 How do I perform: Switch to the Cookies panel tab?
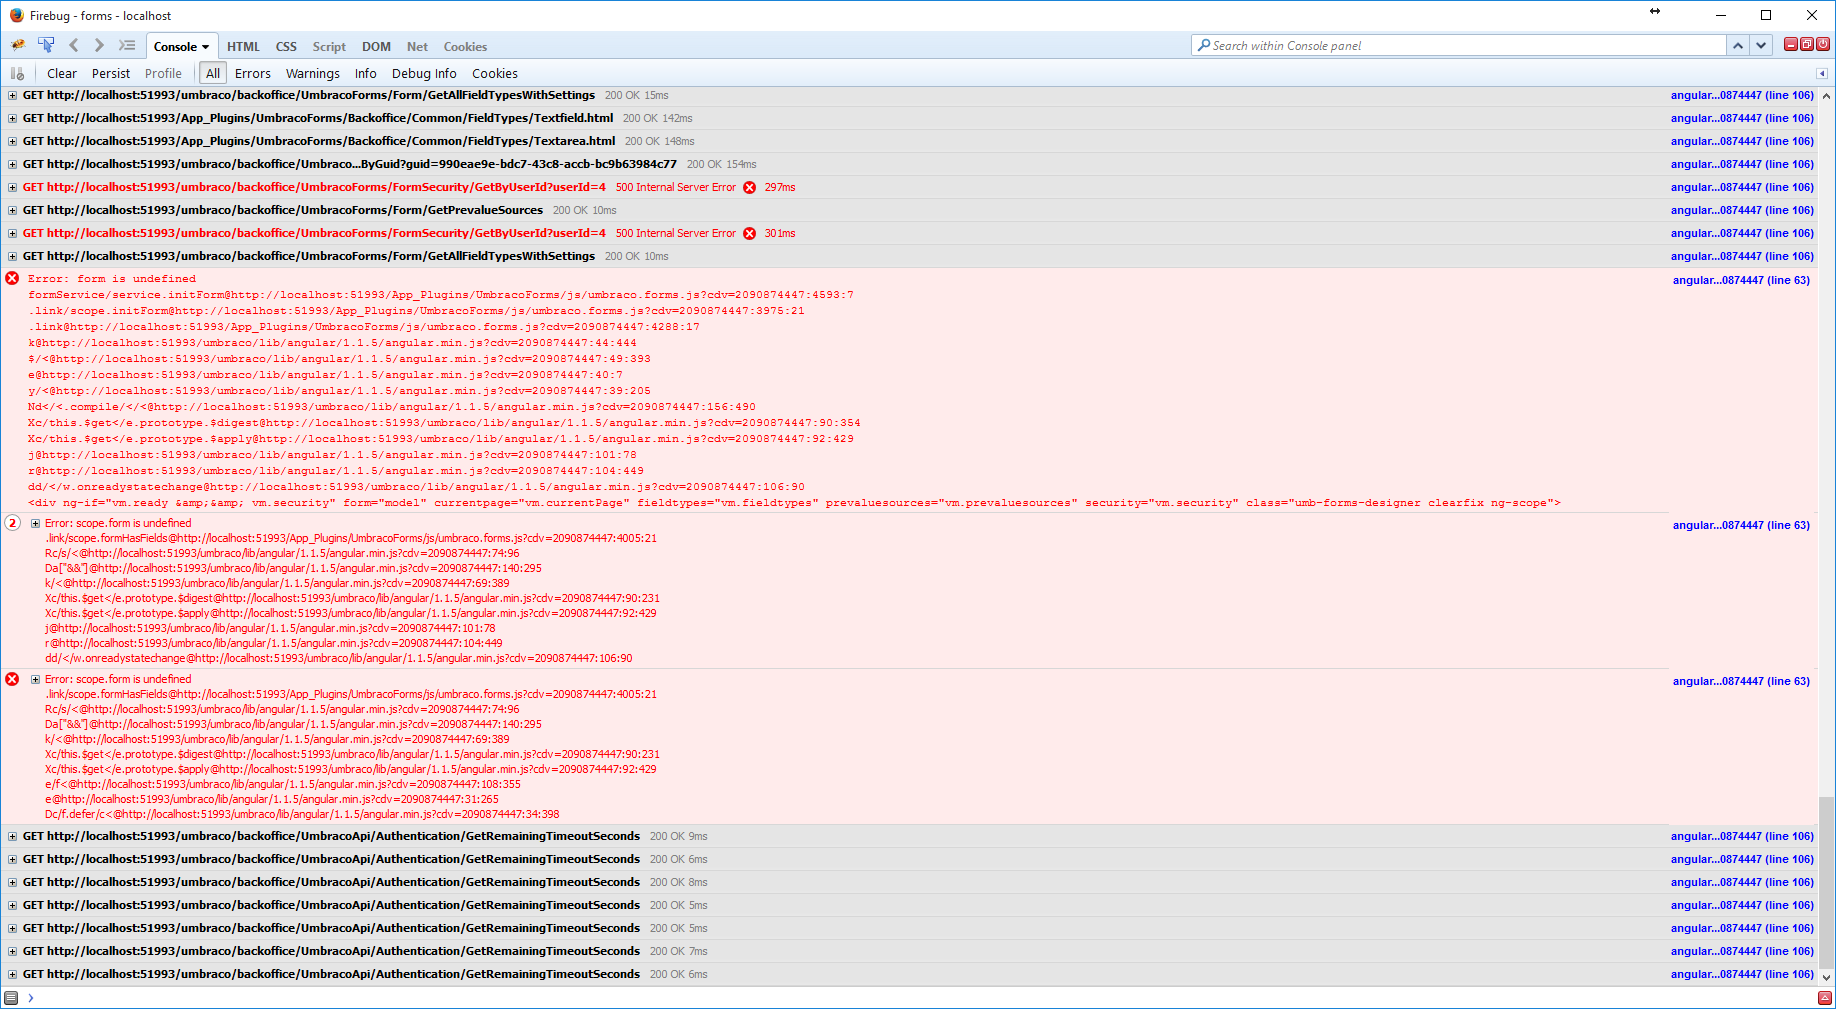coord(465,47)
